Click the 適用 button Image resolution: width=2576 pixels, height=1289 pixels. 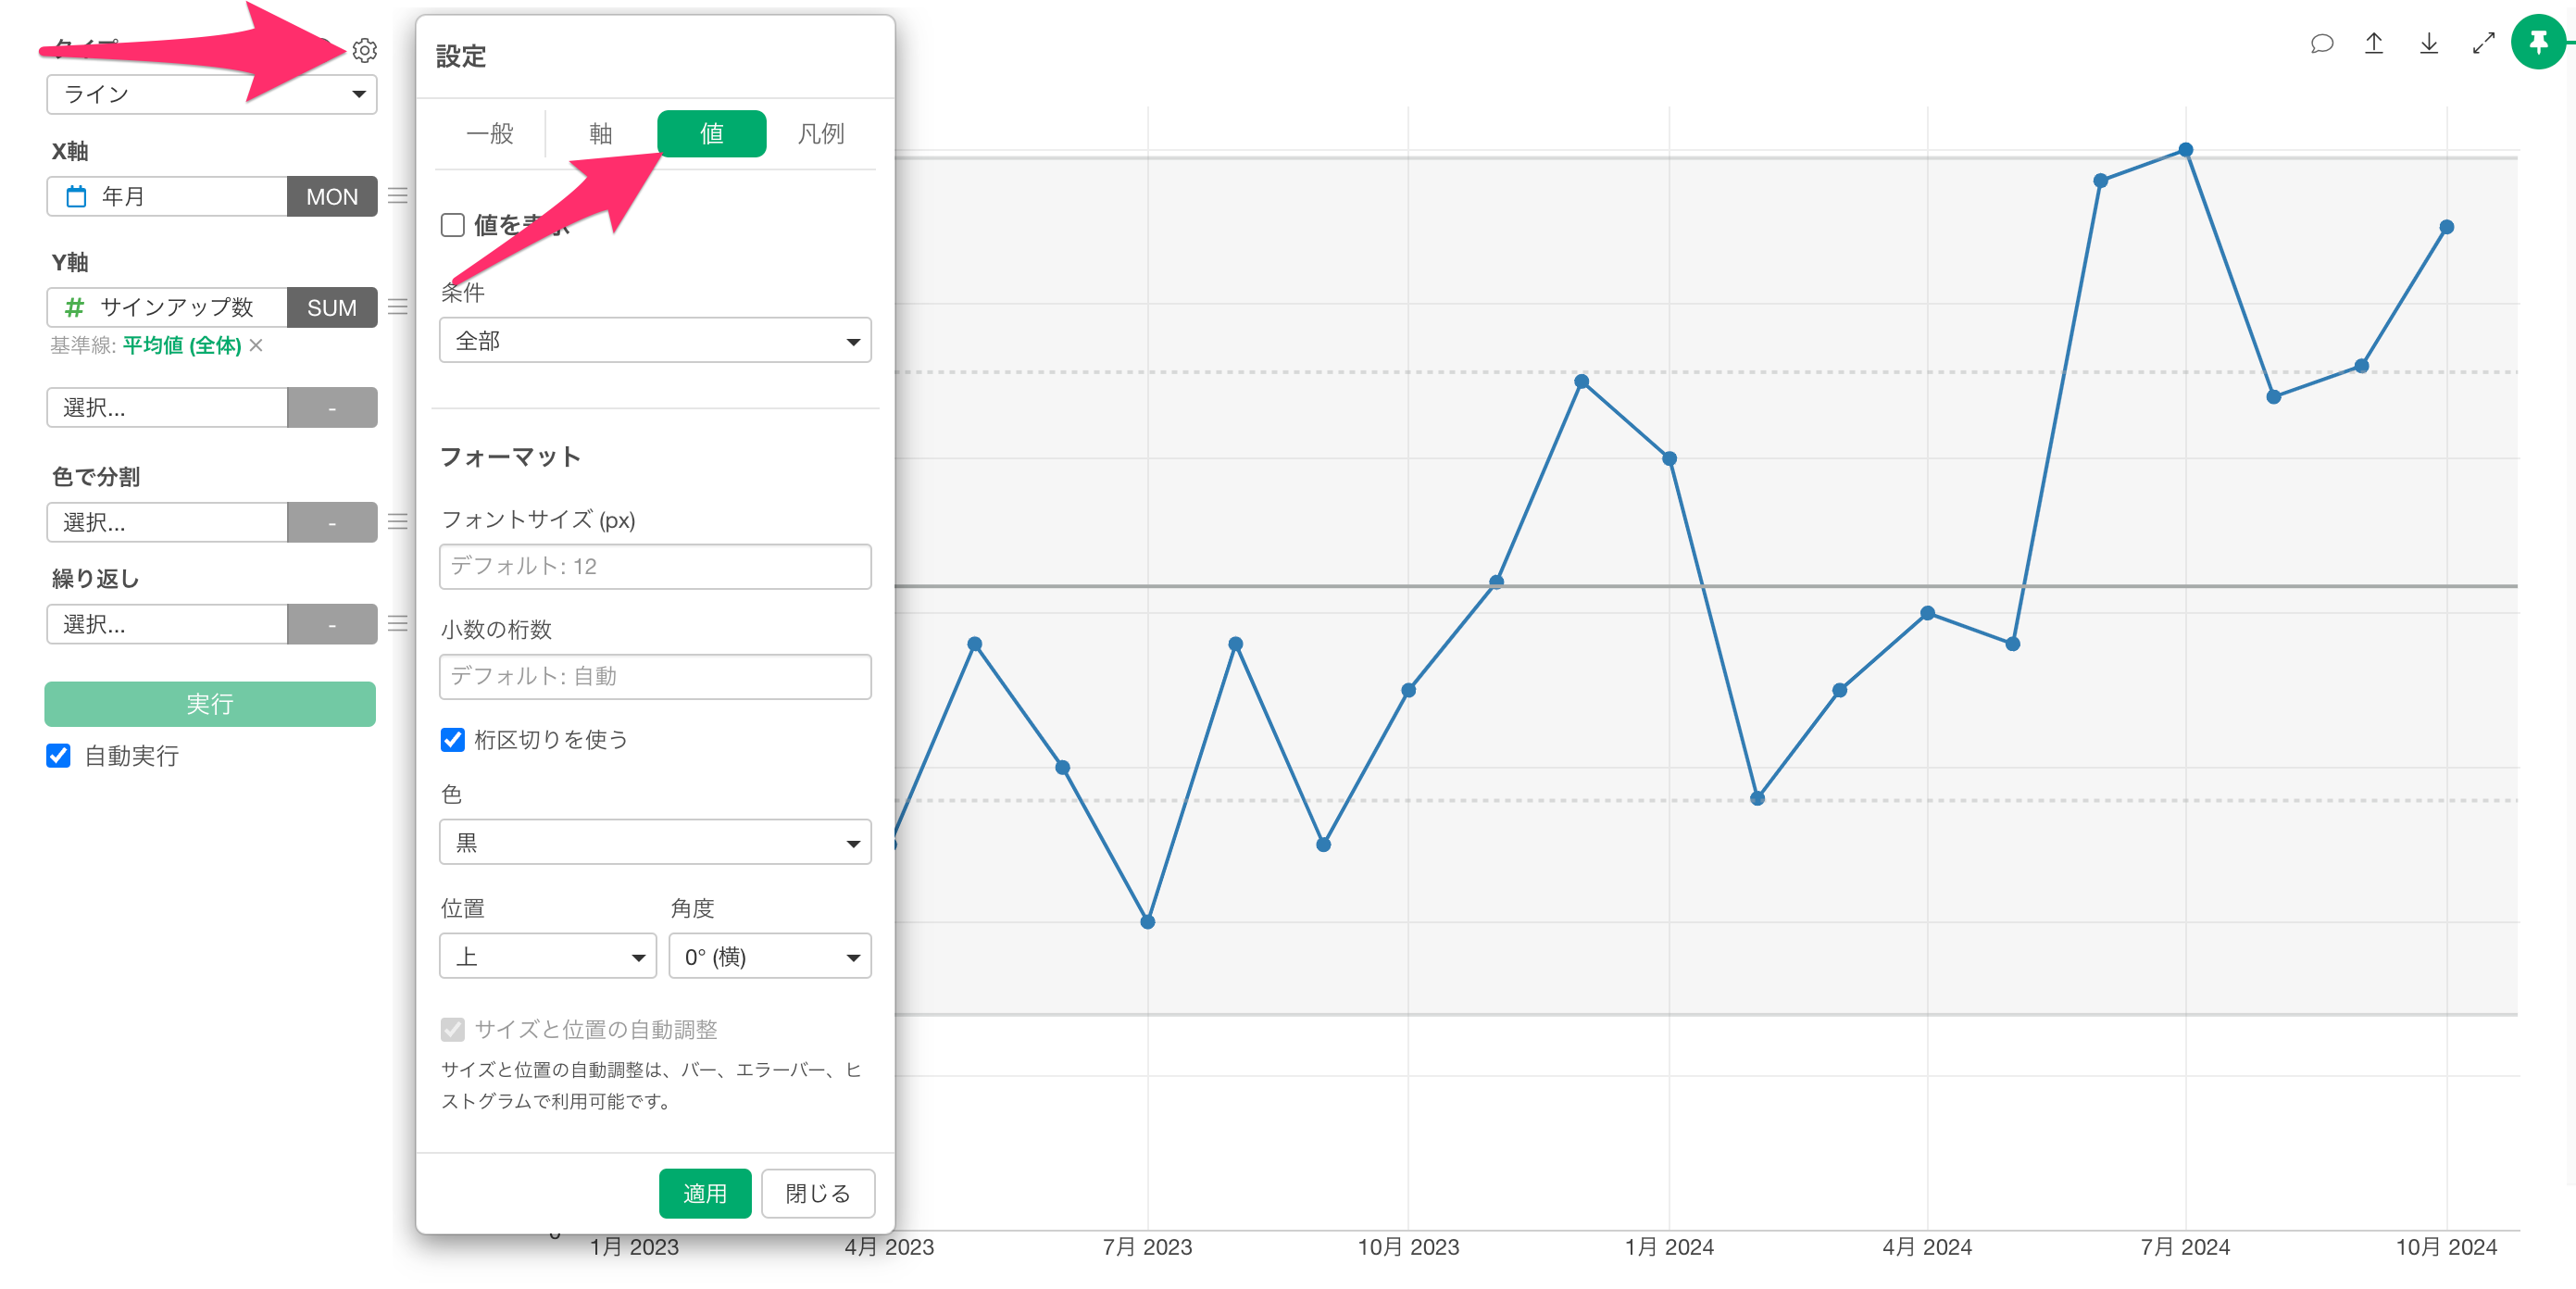pyautogui.click(x=704, y=1193)
